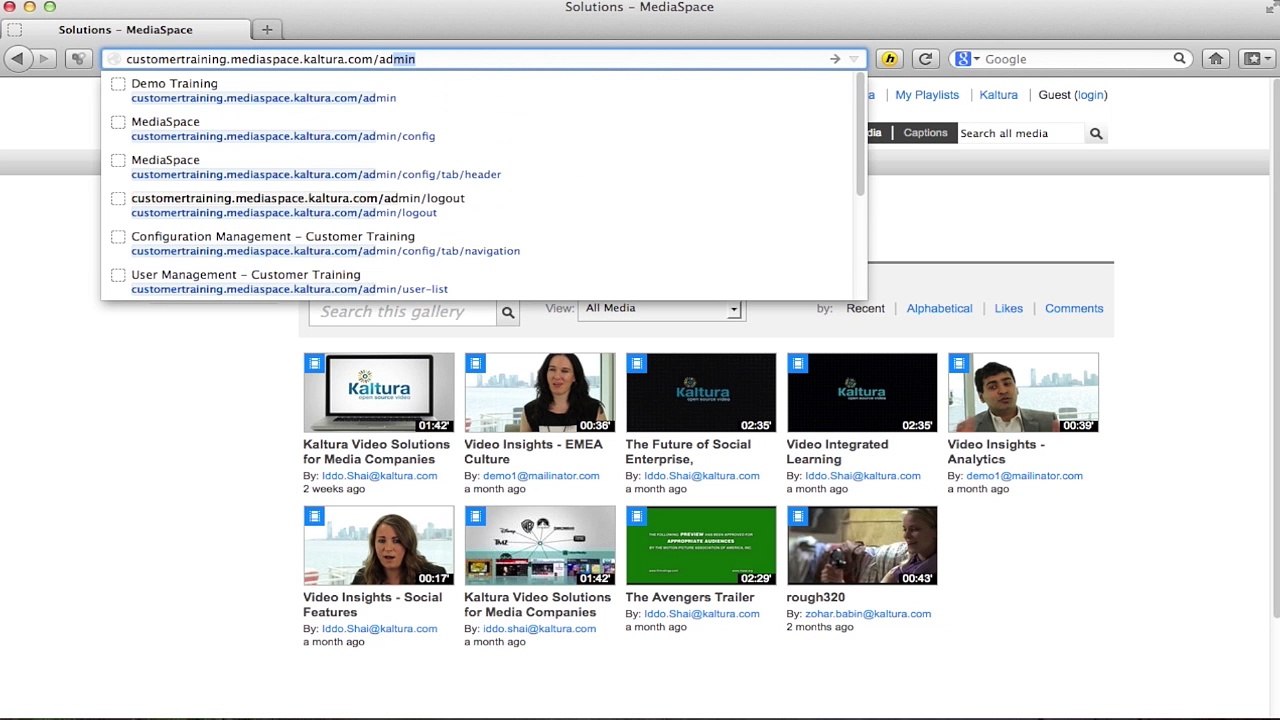Open The Future of Social Enterprise thumbnail
The width and height of the screenshot is (1280, 720).
(x=701, y=393)
